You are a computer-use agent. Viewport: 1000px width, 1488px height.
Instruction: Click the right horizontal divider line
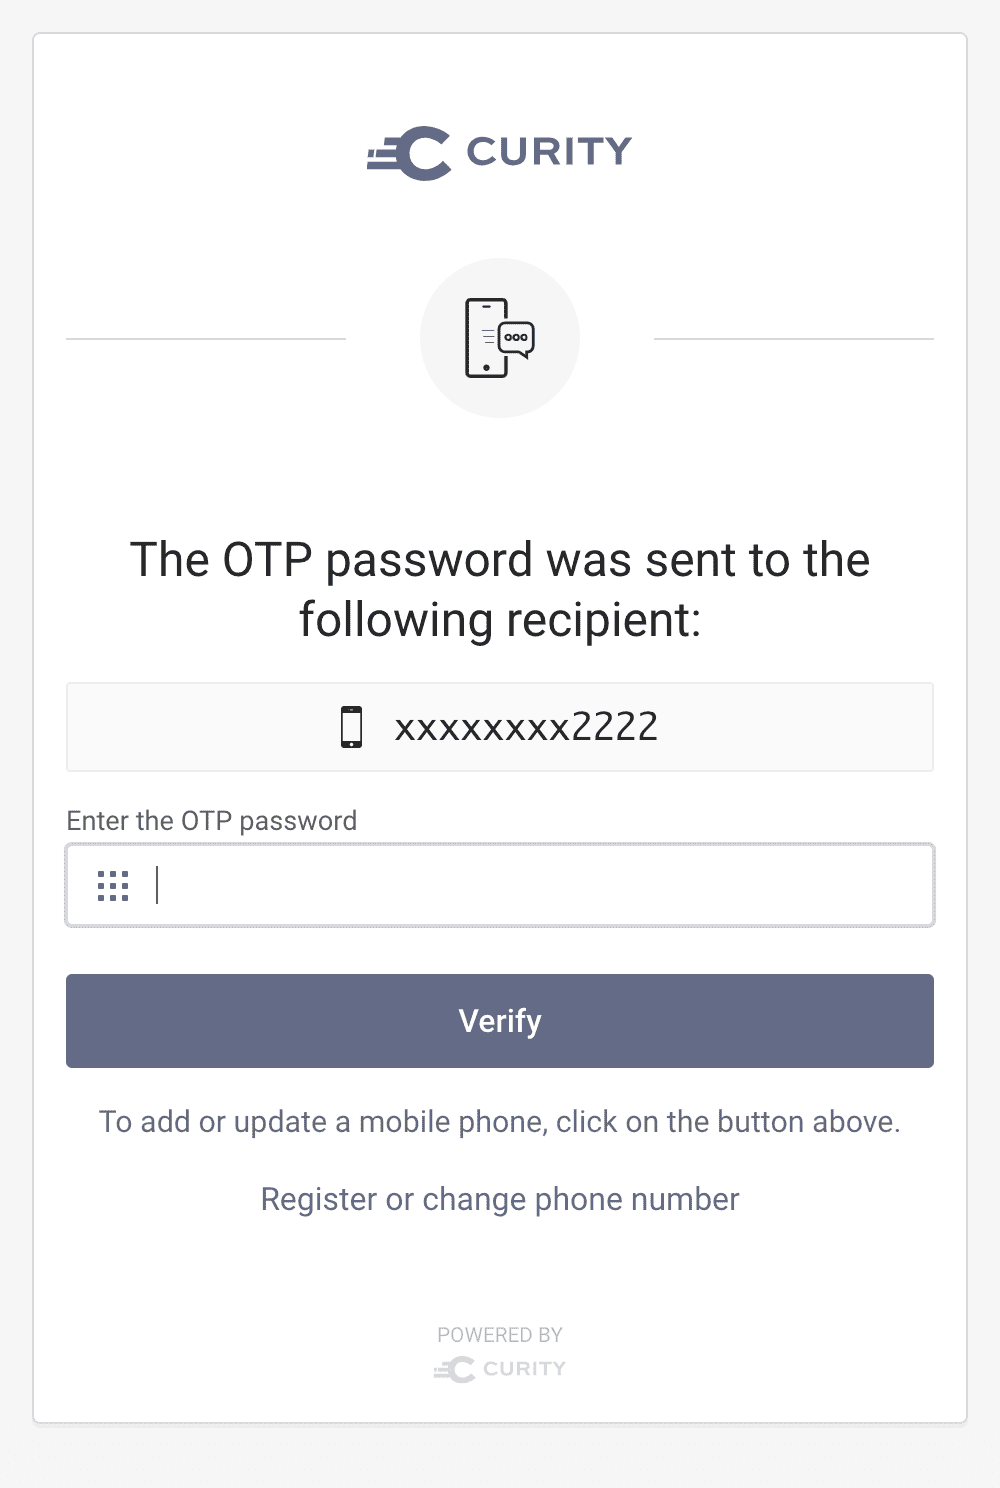point(795,338)
